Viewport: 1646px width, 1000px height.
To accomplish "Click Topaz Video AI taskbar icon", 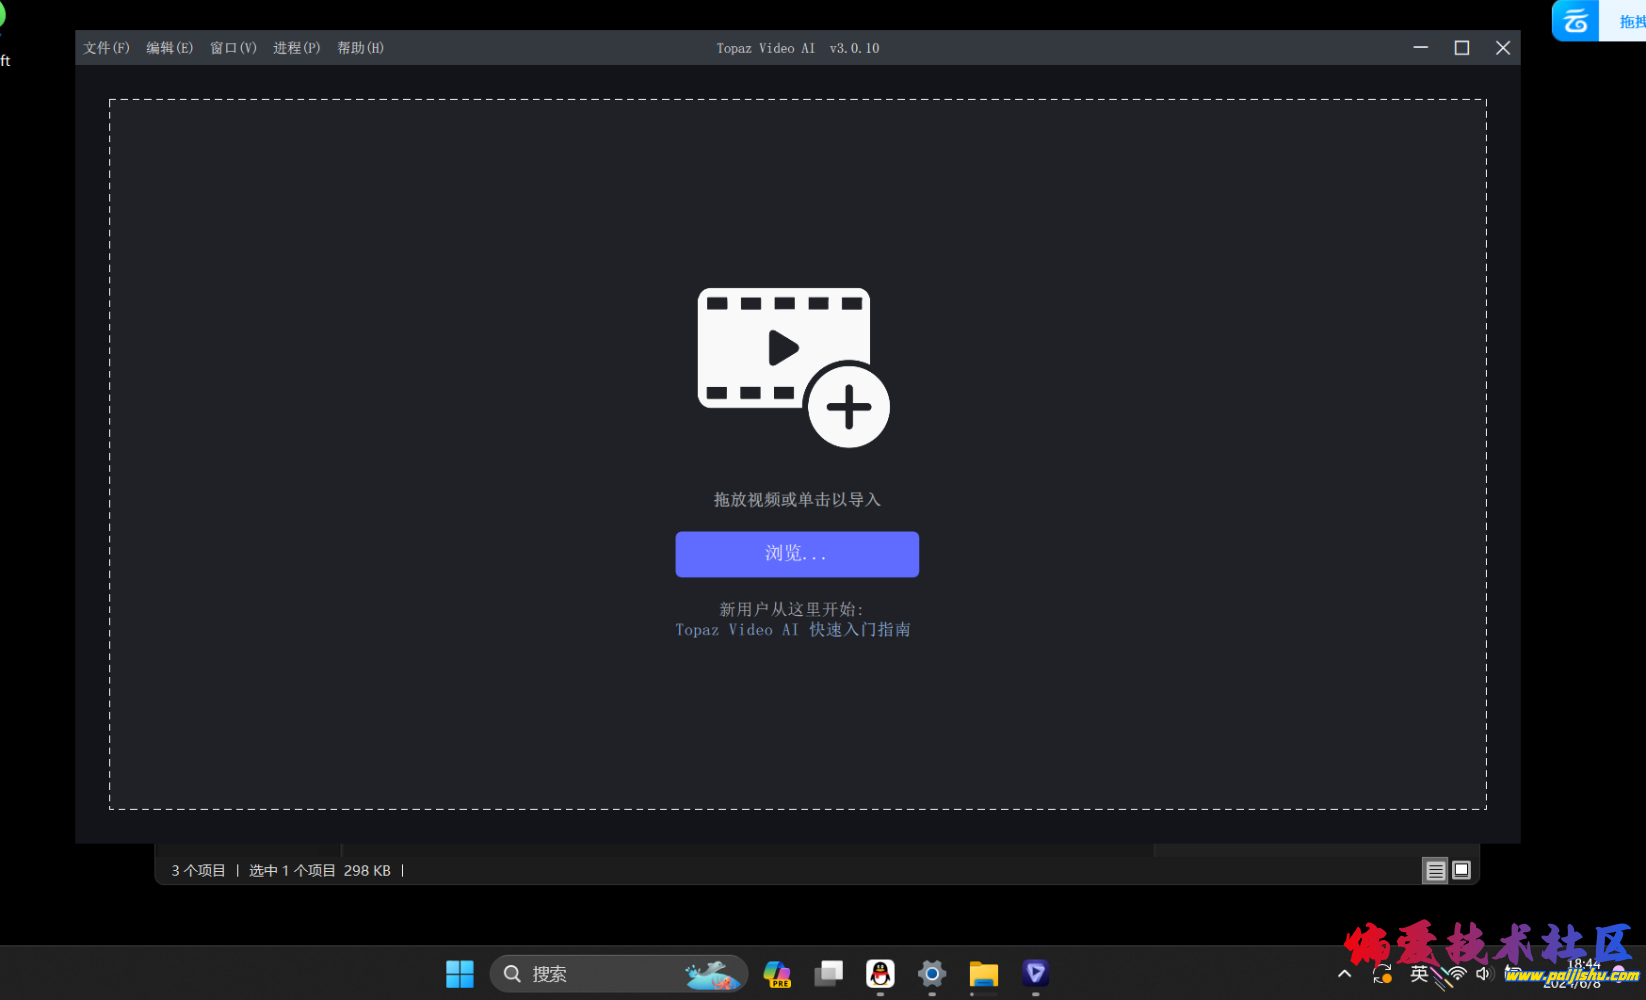I will tap(1035, 973).
